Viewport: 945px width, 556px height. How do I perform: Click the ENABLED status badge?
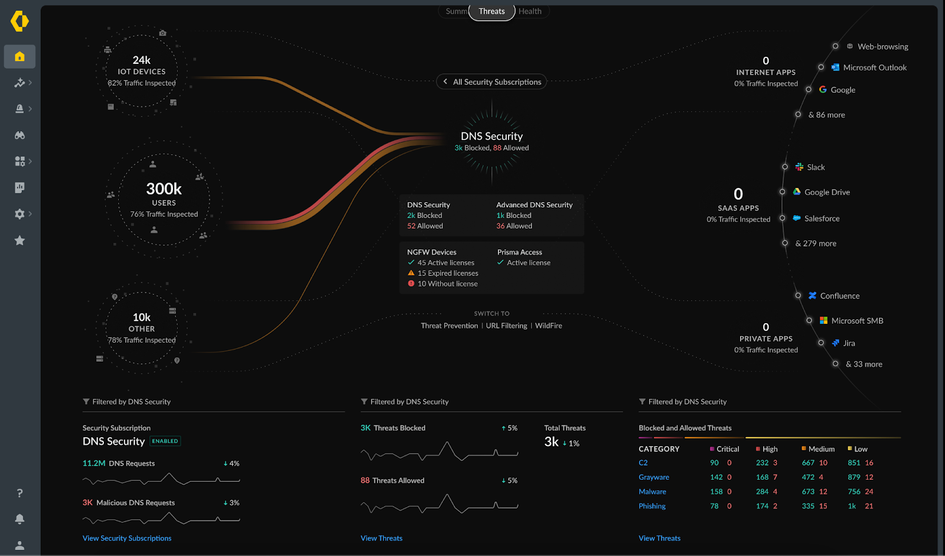pos(165,441)
